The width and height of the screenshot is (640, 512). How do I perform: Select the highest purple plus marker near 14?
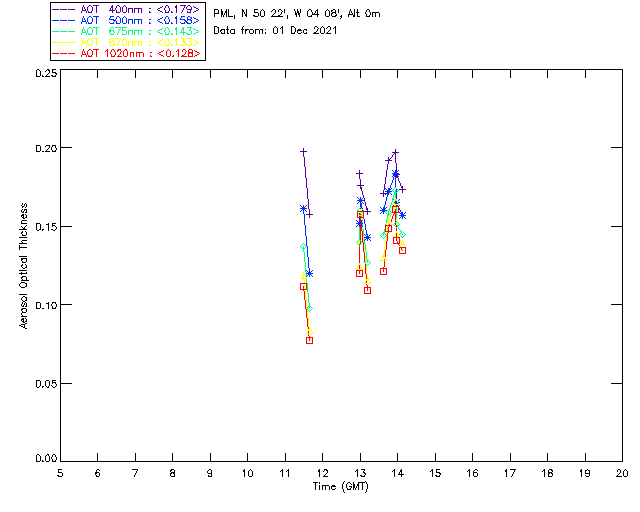(395, 152)
